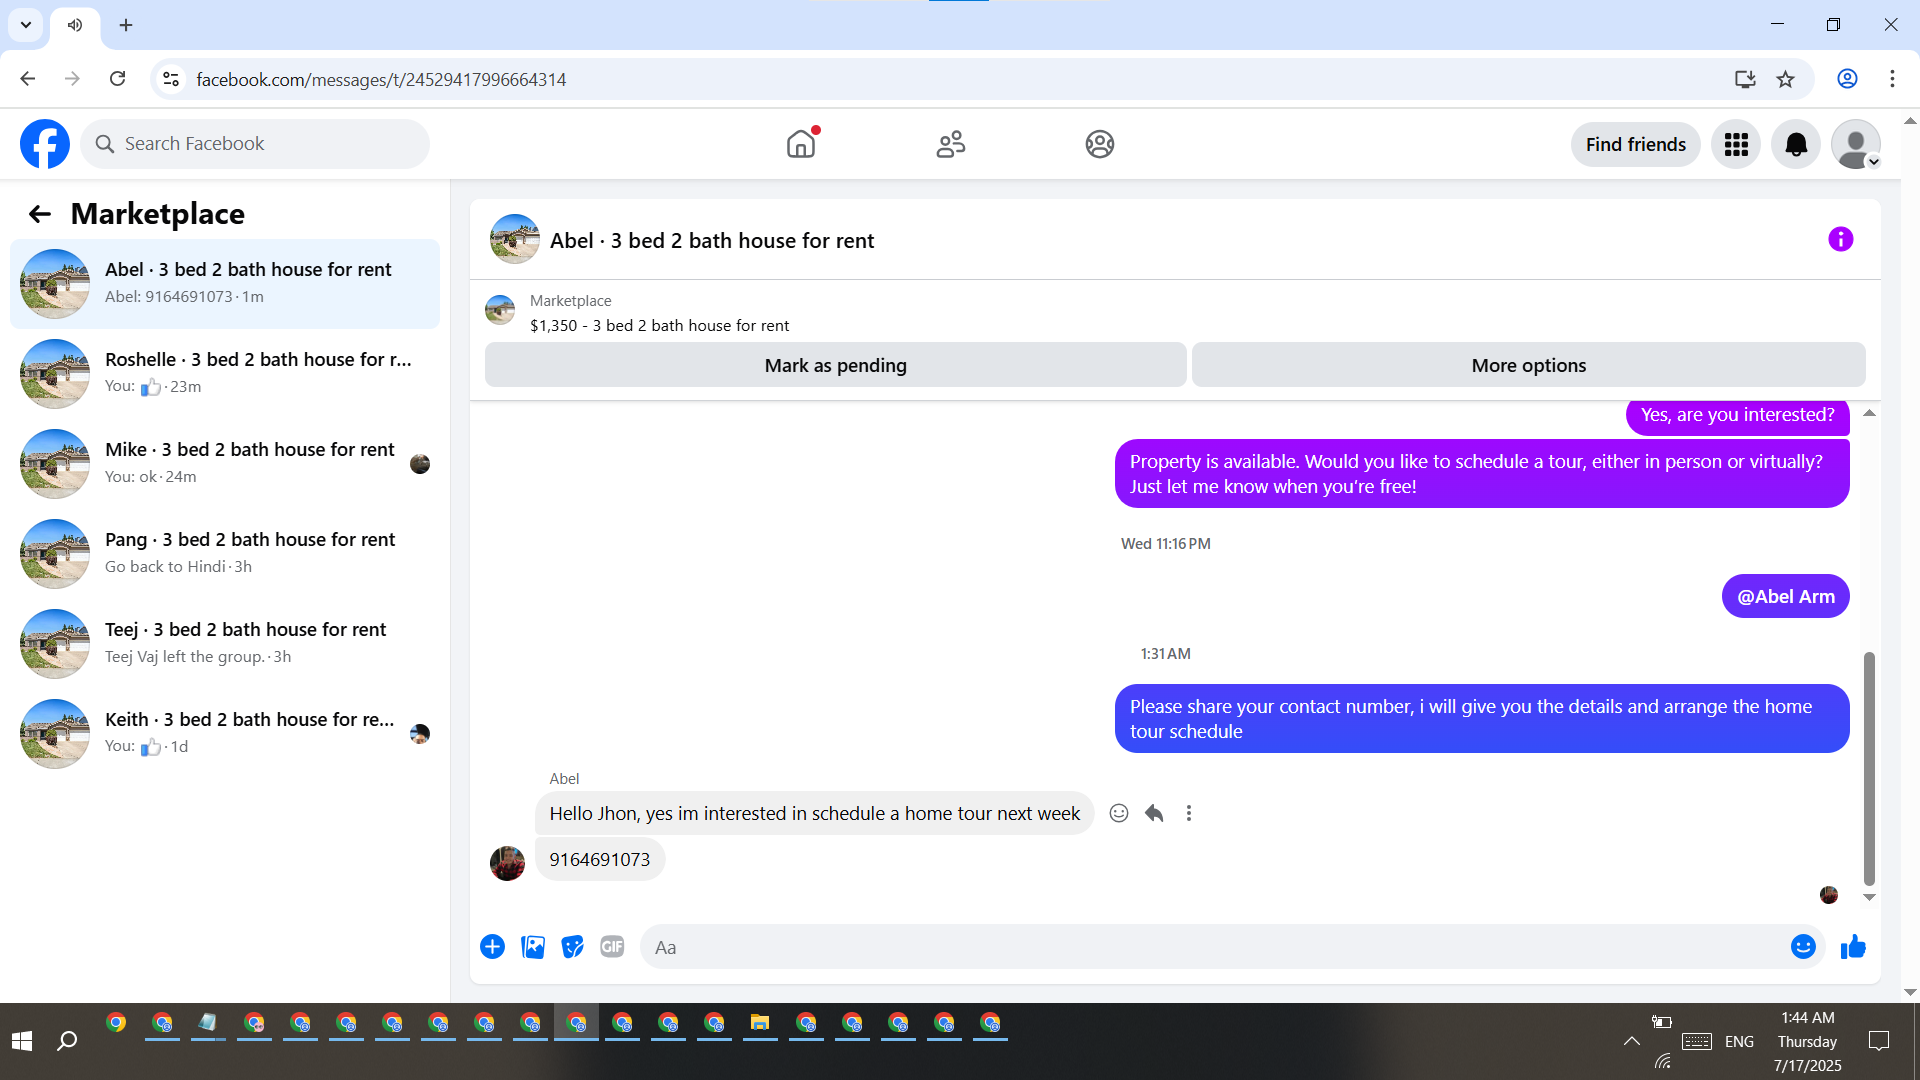Open the Mike conversation
Screen dimensions: 1920x1080
225,464
